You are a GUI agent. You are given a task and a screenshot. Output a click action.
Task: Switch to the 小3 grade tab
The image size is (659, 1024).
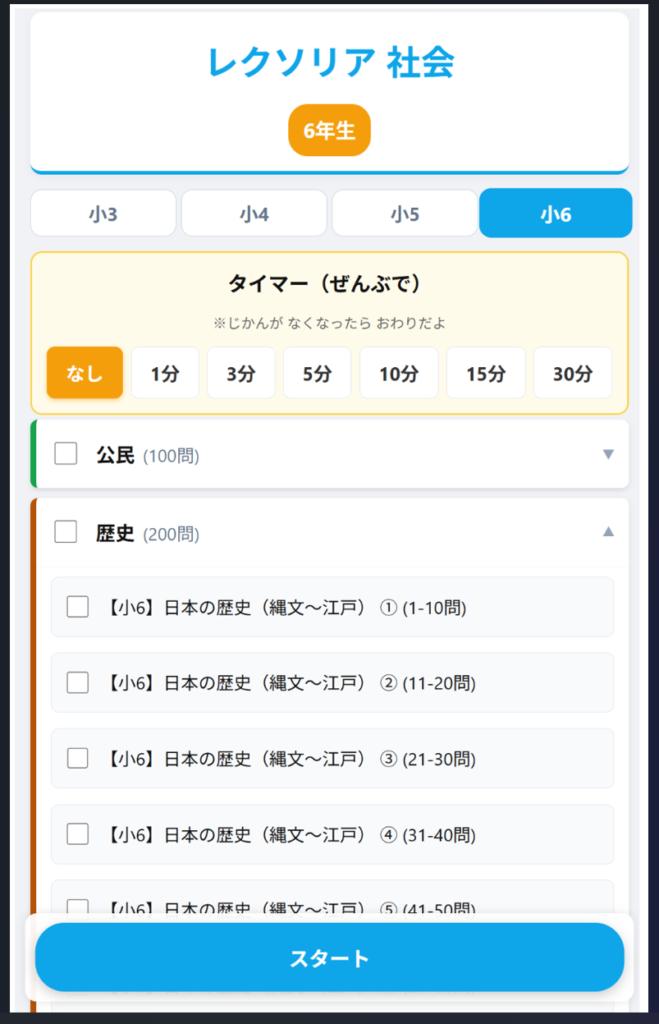103,213
